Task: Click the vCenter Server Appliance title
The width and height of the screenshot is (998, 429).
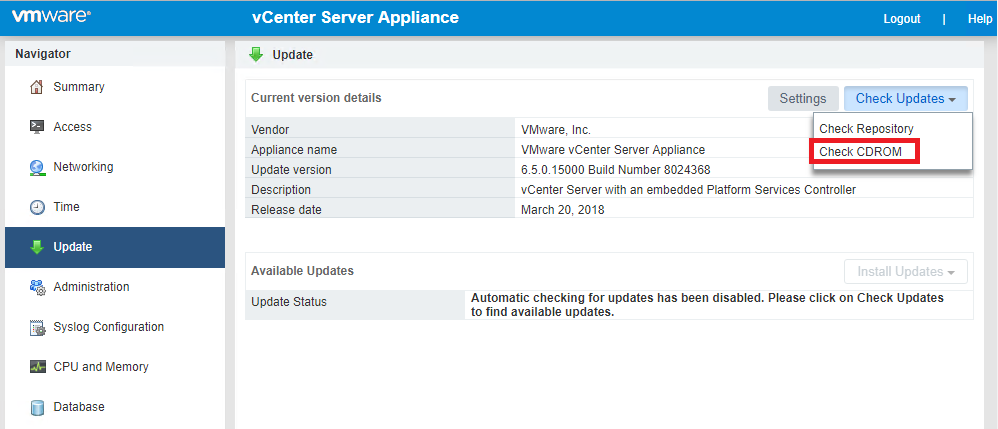Action: coord(355,18)
